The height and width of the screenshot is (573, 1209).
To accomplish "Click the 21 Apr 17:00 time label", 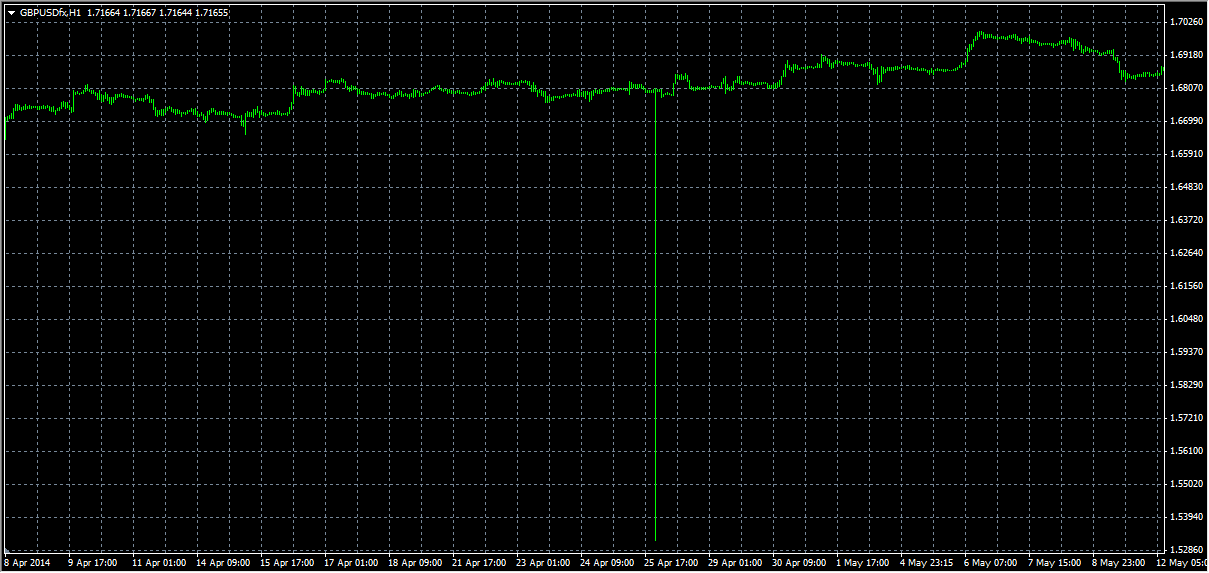I will 478,563.
